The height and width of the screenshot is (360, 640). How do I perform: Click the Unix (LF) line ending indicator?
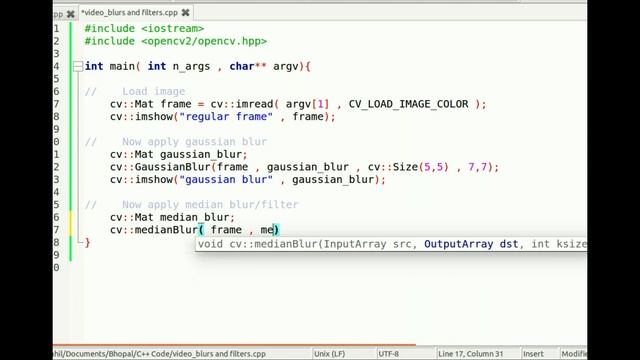(329, 354)
